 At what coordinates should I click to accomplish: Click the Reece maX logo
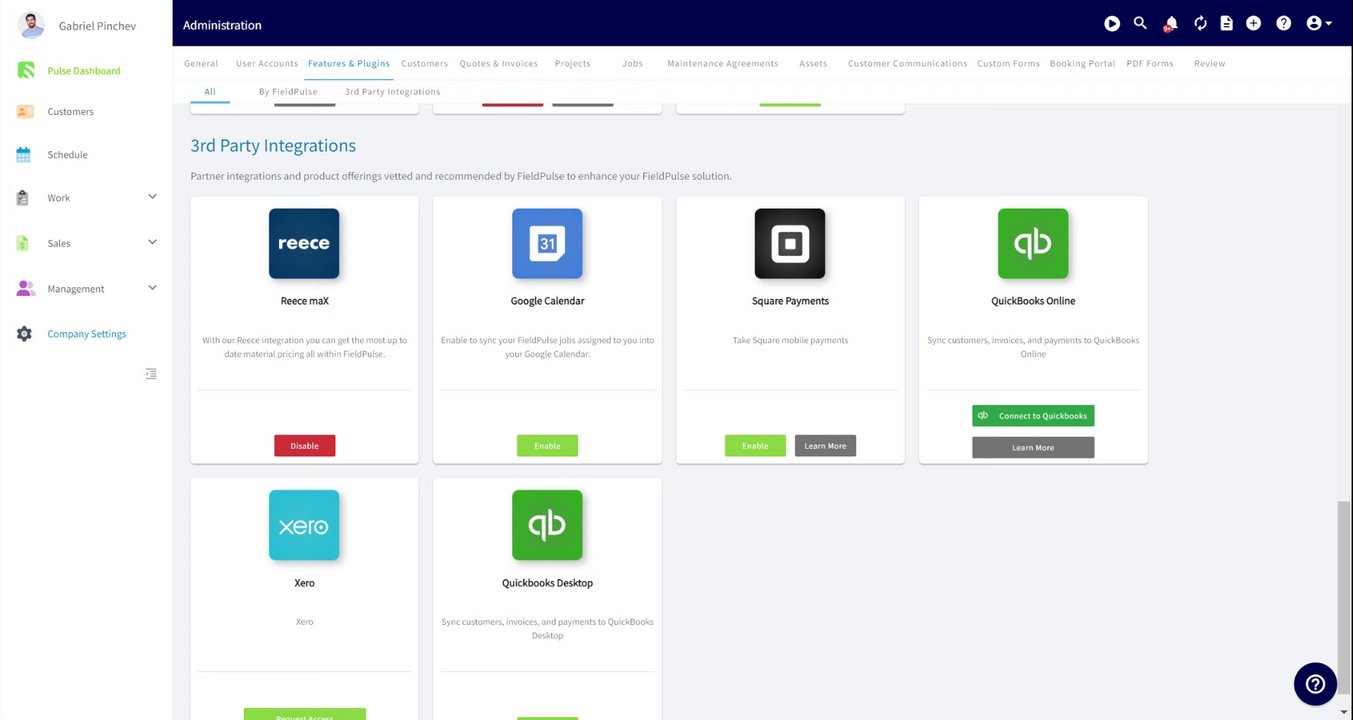pyautogui.click(x=304, y=243)
